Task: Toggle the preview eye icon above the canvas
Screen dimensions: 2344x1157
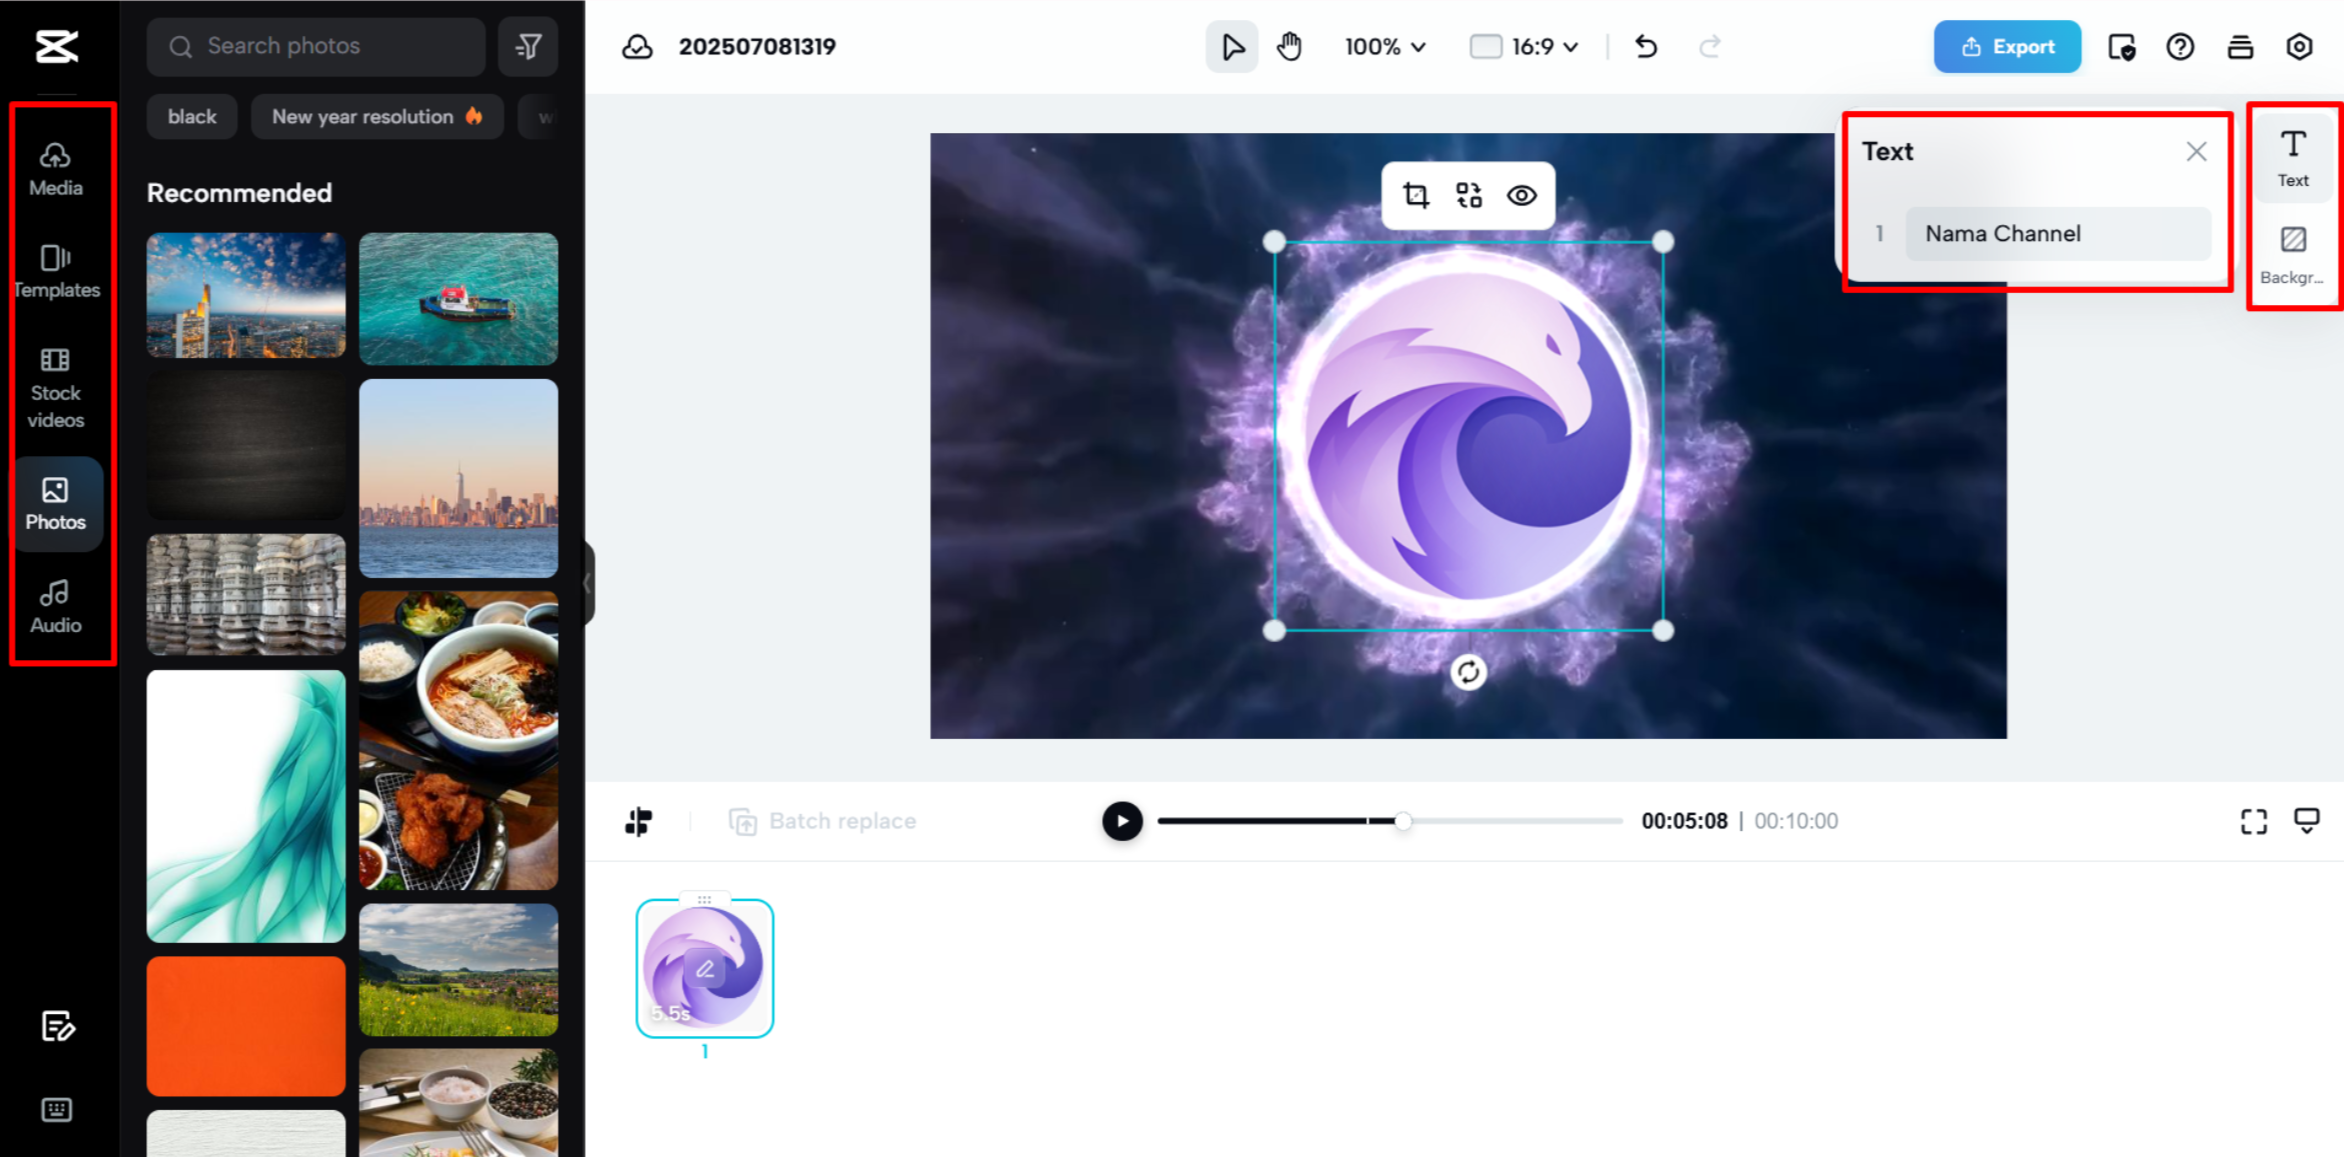Action: (x=1523, y=195)
